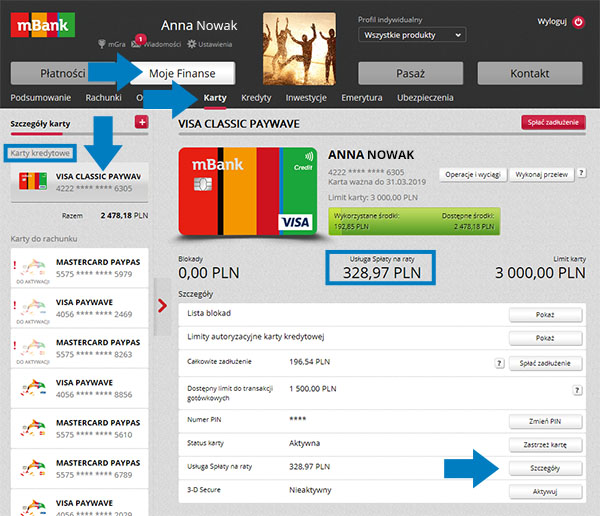
Task: Click card icon for VISA PAYWAVE 2469
Action: 33,308
